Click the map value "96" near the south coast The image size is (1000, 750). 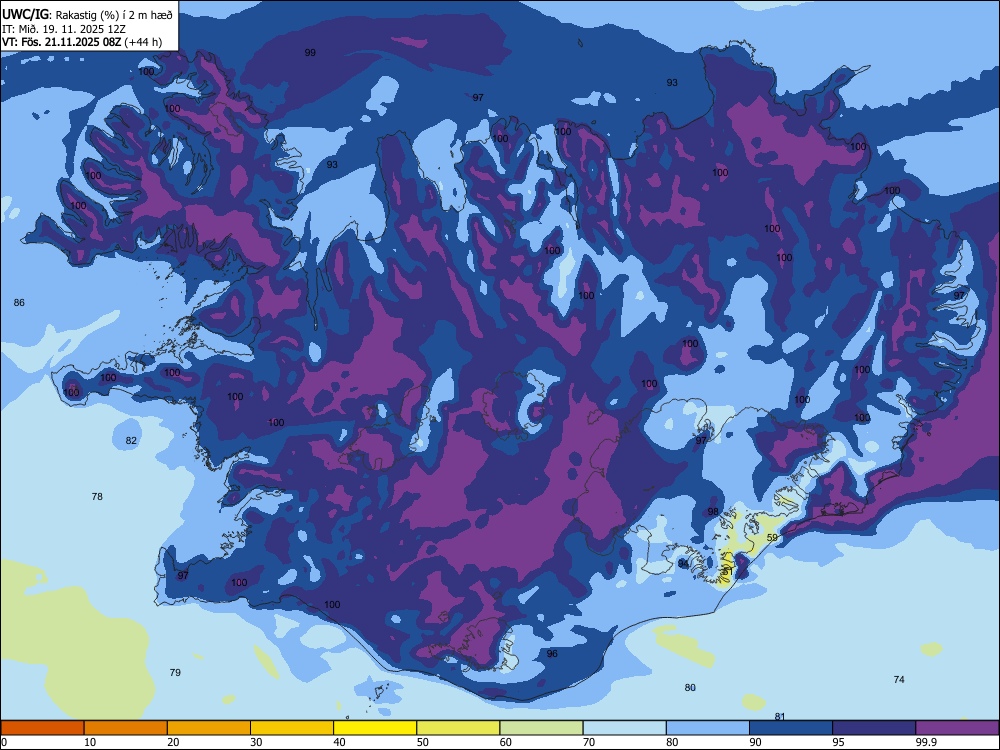pyautogui.click(x=552, y=654)
